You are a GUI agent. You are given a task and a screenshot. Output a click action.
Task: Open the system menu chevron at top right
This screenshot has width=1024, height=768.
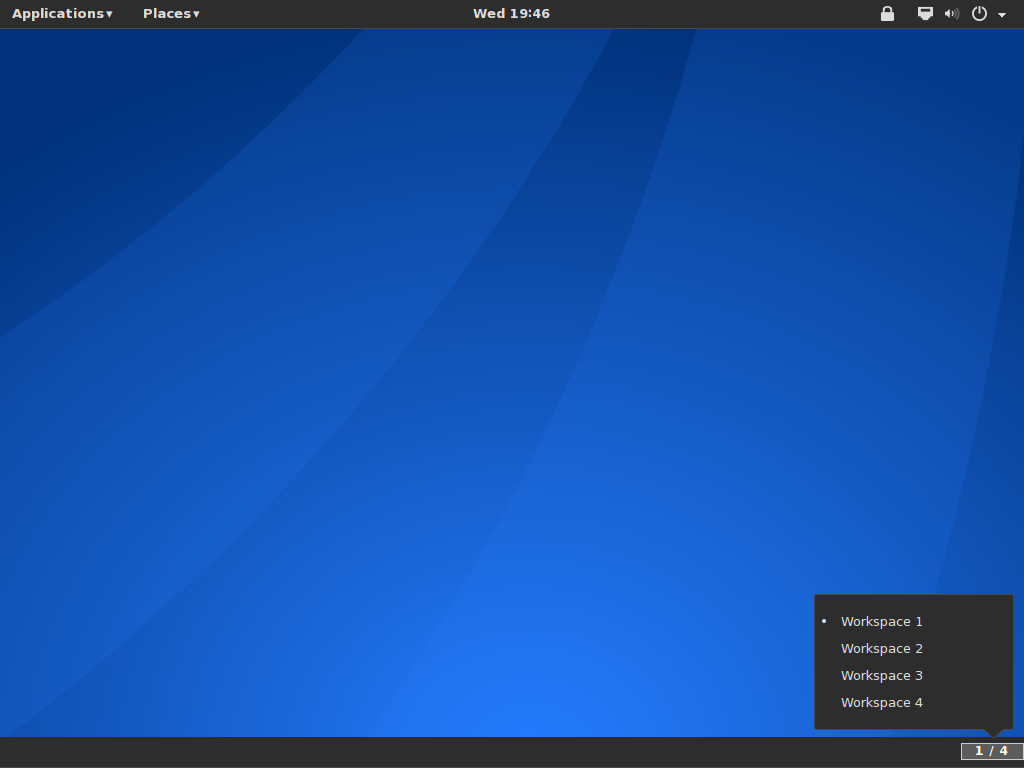coord(1002,14)
